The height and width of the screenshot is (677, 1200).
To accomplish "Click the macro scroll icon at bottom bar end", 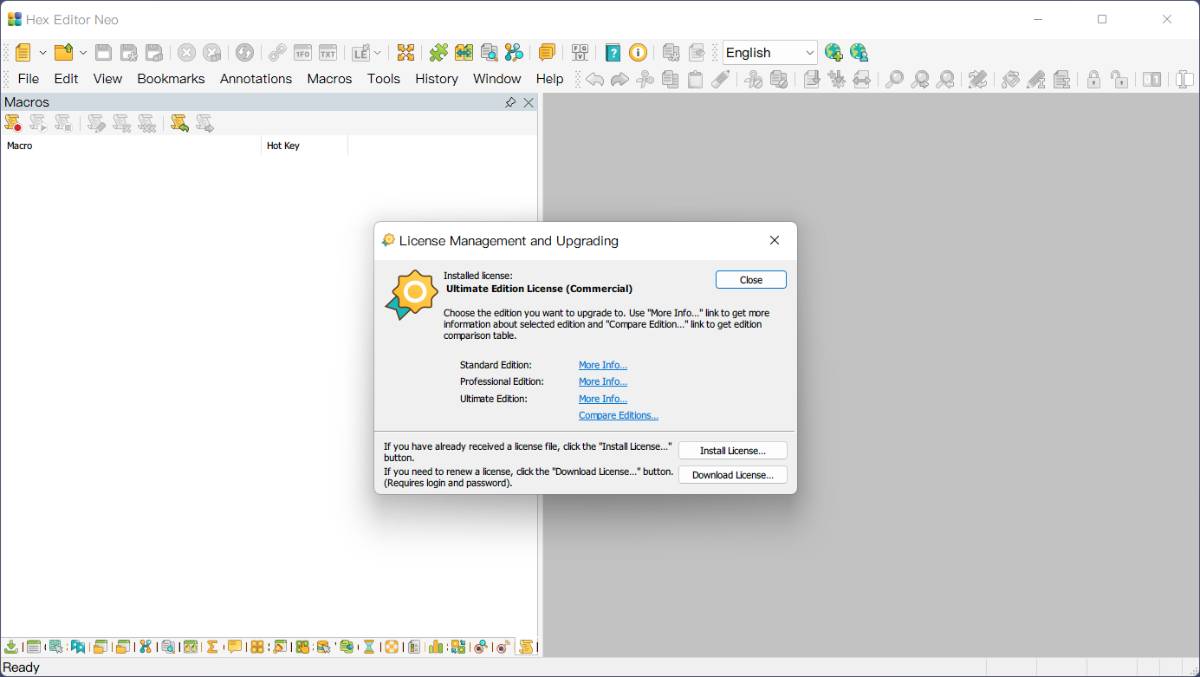I will click(x=527, y=647).
